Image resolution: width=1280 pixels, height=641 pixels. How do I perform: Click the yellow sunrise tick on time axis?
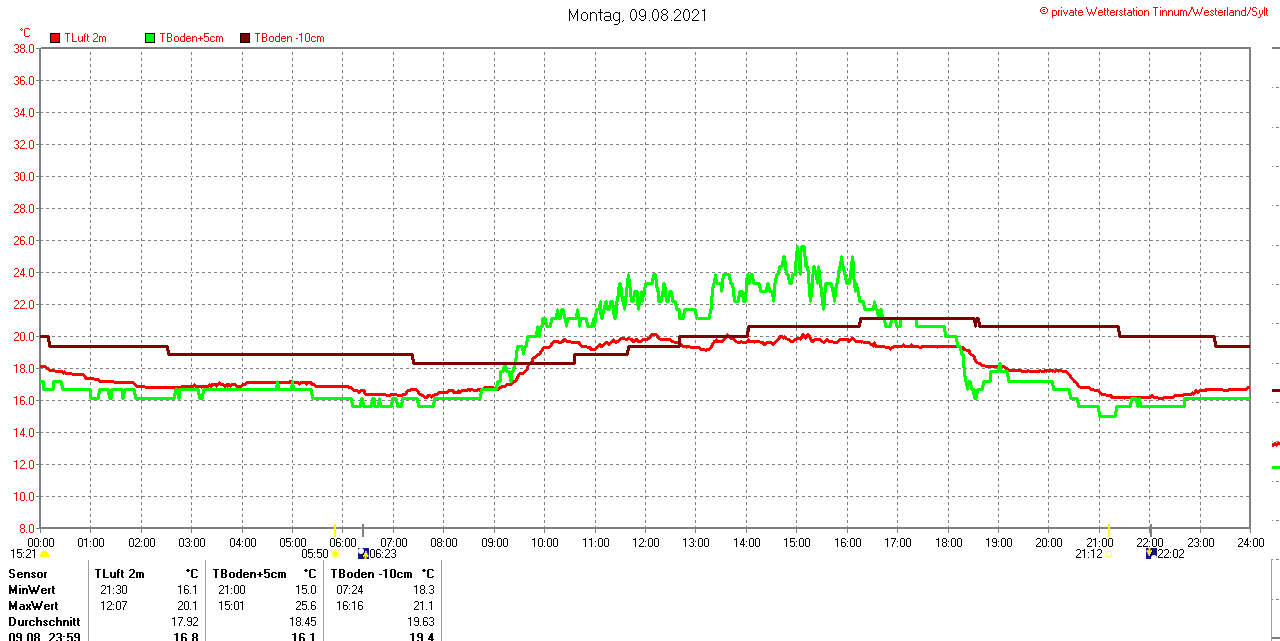[x=334, y=531]
